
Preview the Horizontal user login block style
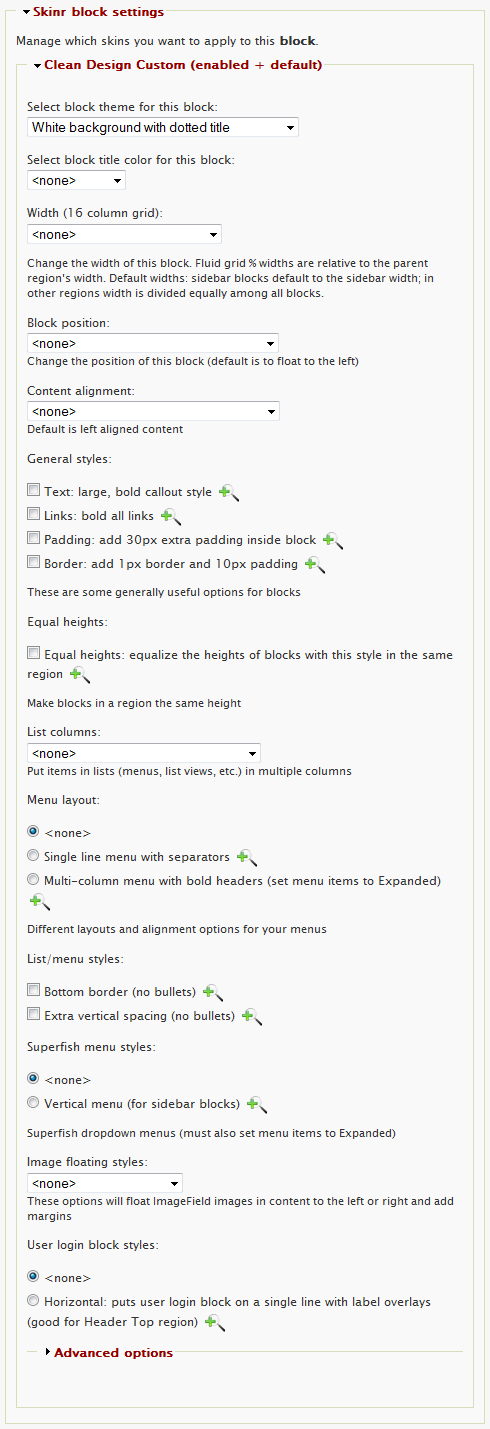coord(214,1323)
